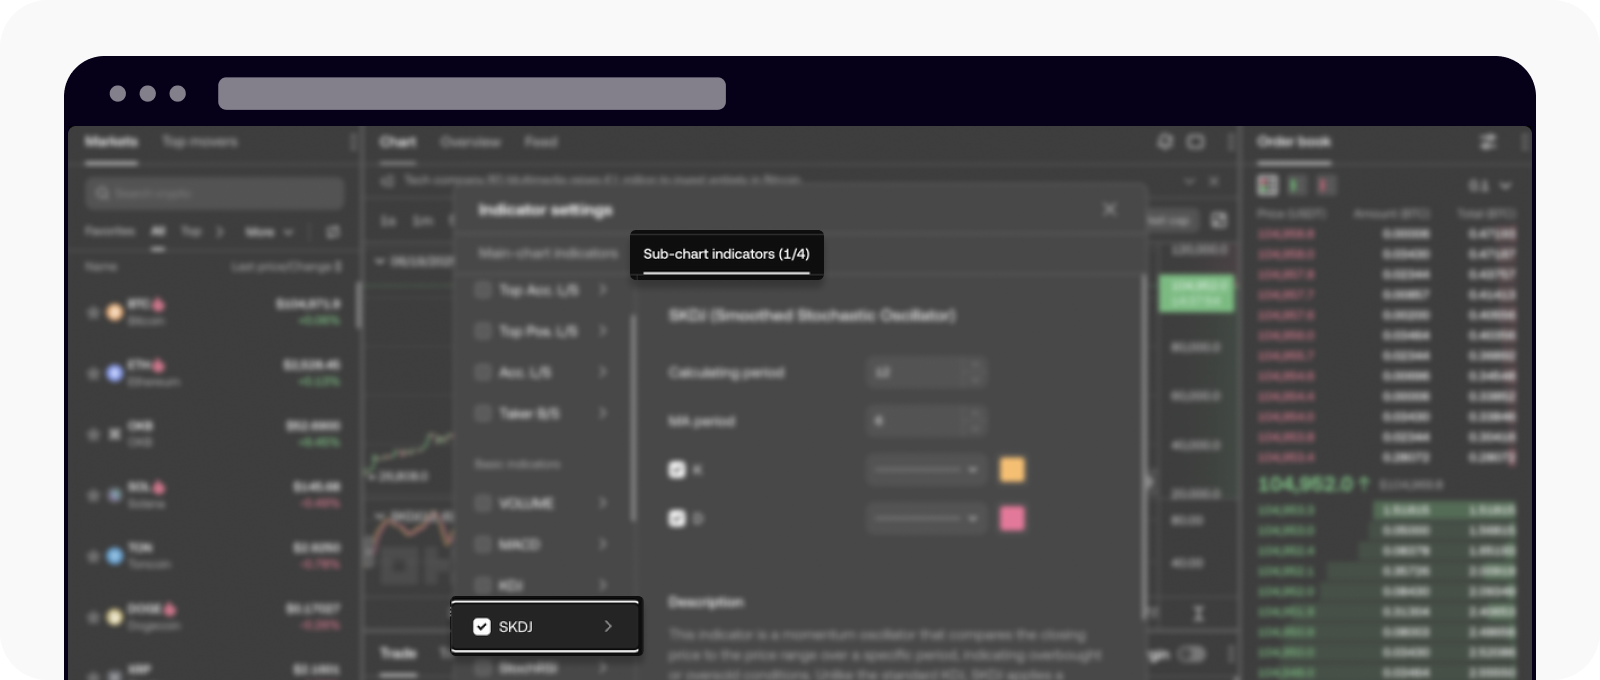The width and height of the screenshot is (1600, 680).
Task: Expand the SKDJ indicator chevron
Action: click(607, 627)
